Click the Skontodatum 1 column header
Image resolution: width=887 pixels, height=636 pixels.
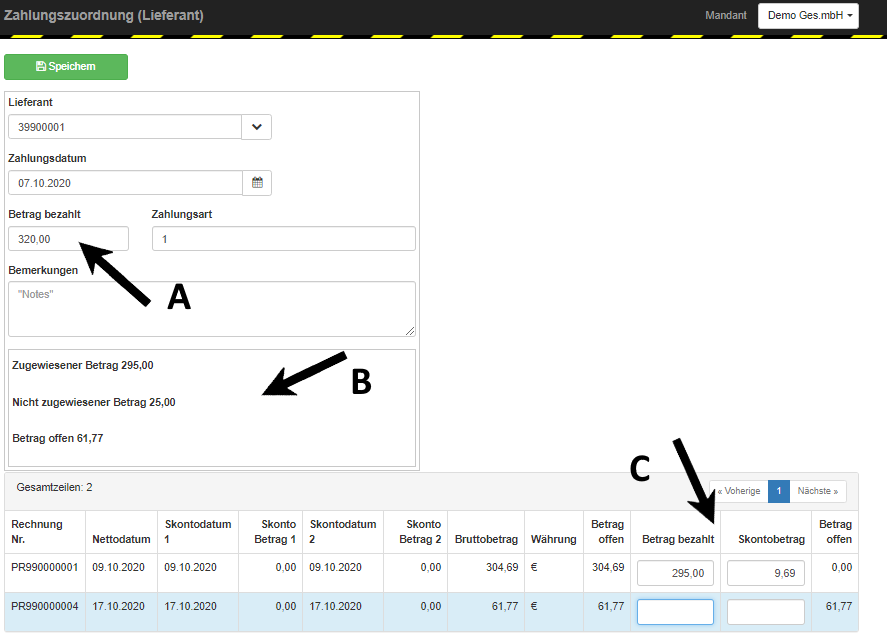(x=197, y=532)
